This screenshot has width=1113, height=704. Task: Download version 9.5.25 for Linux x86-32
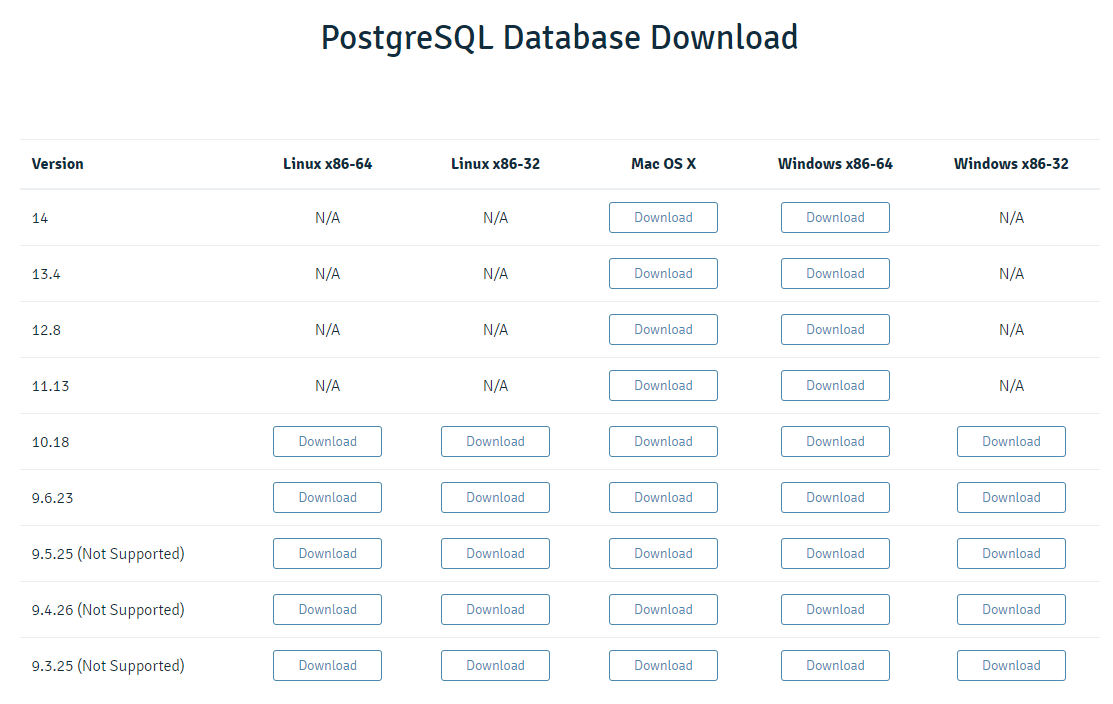[x=495, y=554]
